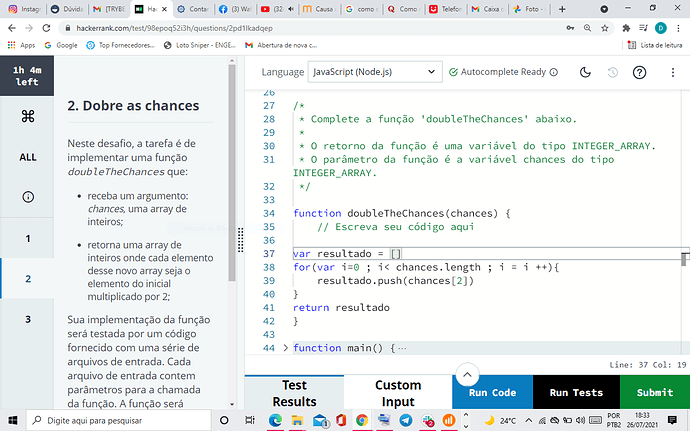This screenshot has height=431, width=690.
Task: Go to question 1 in sidebar
Action: point(27,238)
